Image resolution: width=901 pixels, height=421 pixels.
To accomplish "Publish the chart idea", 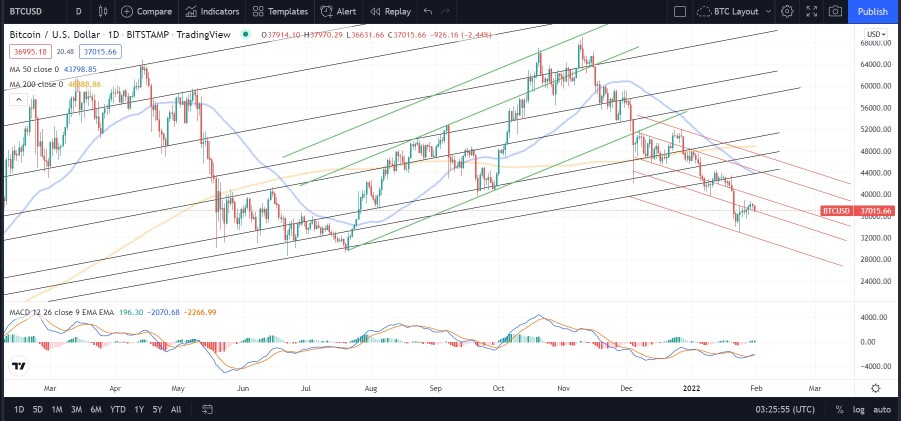I will 872,11.
